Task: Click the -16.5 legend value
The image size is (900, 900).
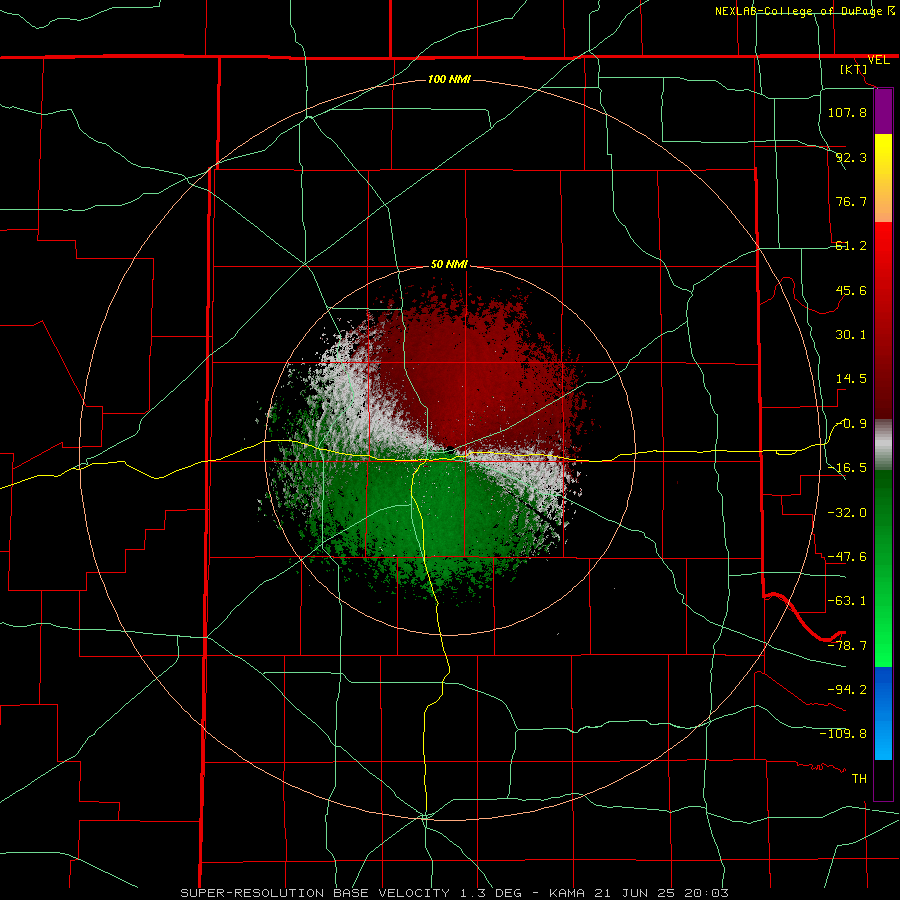Action: pyautogui.click(x=847, y=468)
